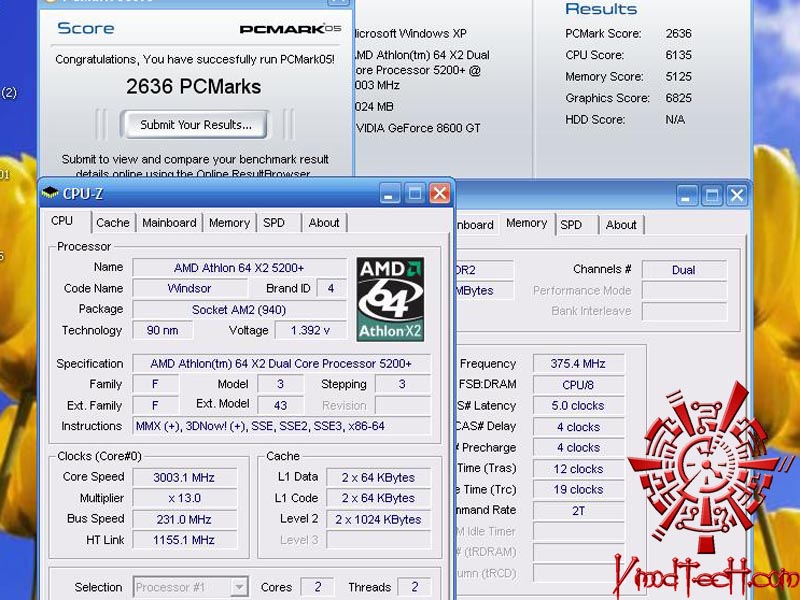
Task: Click the Multiplier value x 13.0
Action: (185, 498)
